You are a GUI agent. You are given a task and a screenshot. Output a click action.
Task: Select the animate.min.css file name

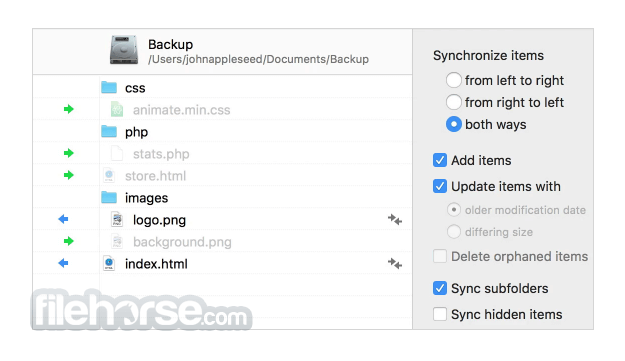click(181, 110)
